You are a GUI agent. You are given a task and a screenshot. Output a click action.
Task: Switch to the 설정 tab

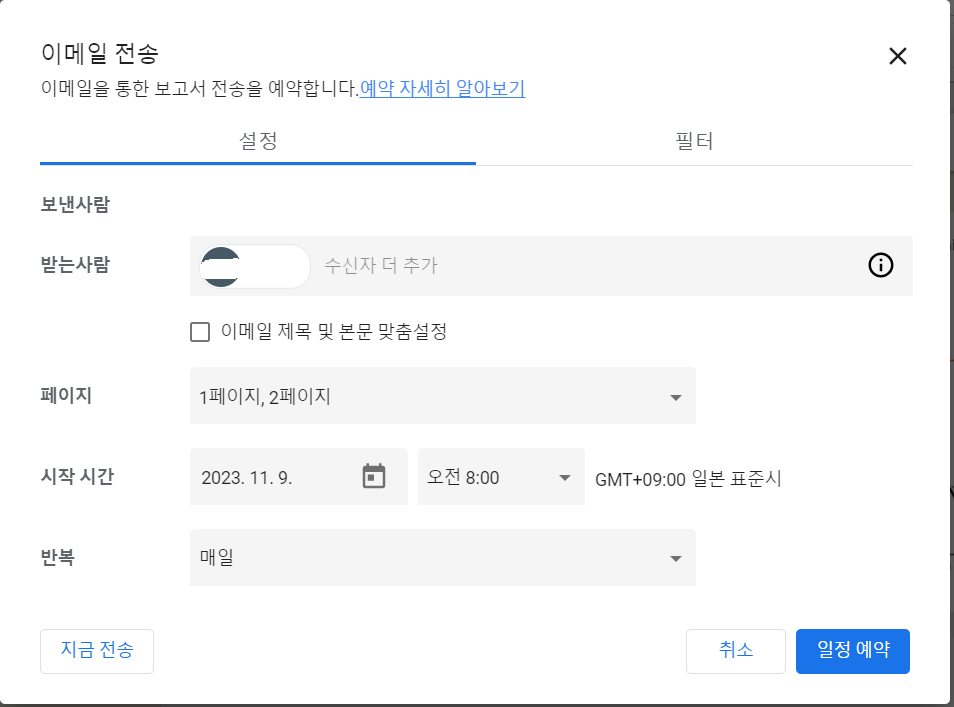coord(258,142)
